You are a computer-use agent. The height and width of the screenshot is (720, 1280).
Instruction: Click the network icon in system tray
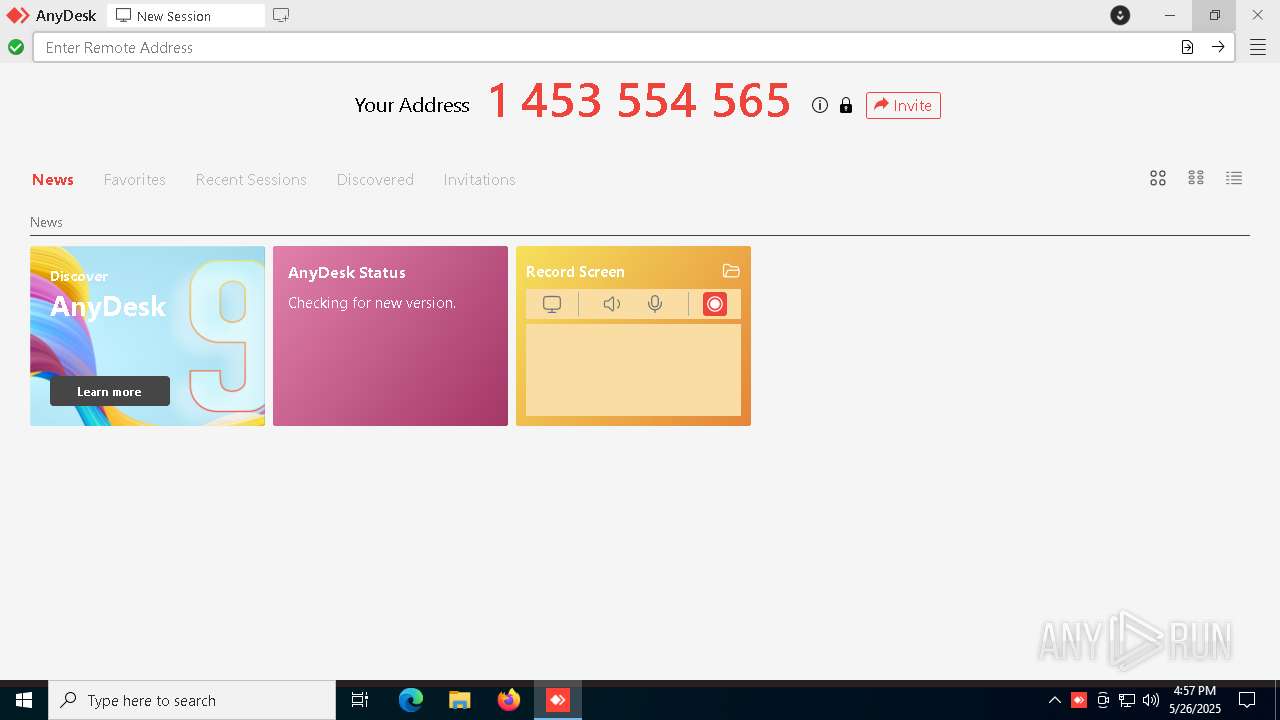pyautogui.click(x=1127, y=700)
